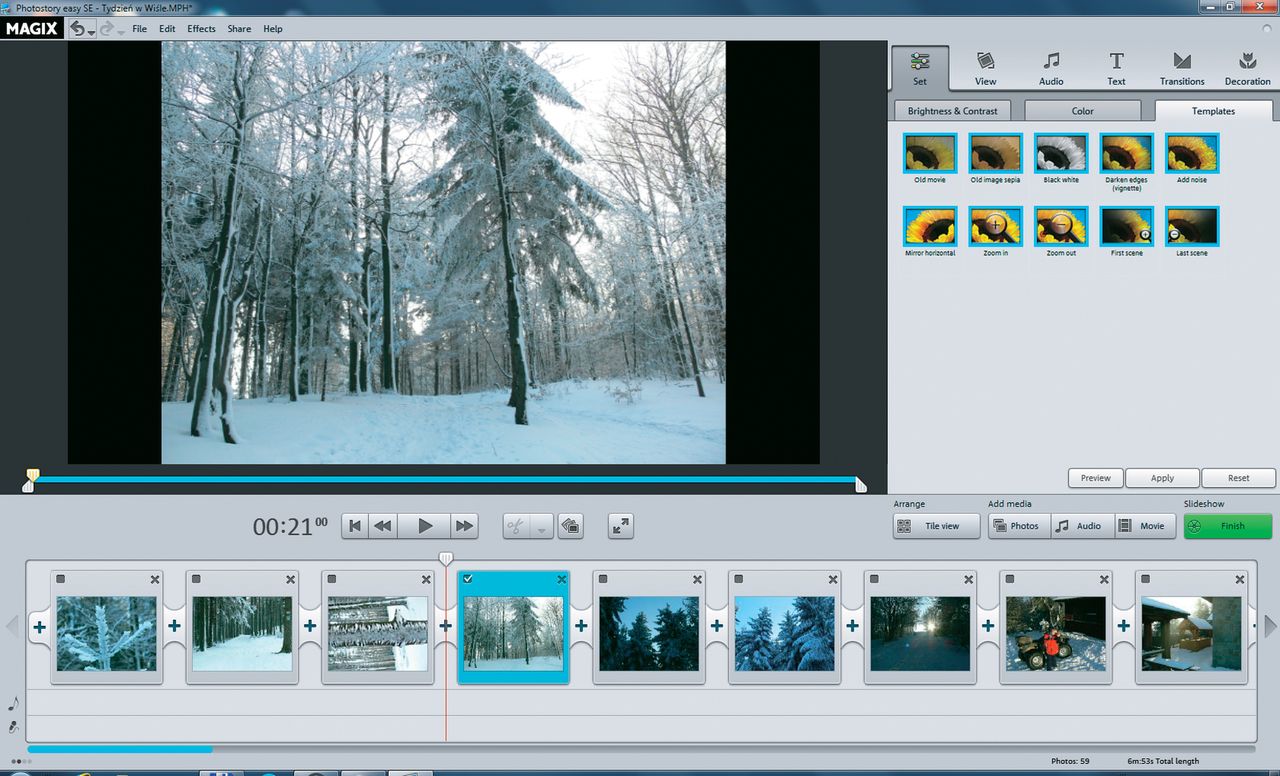Add a Movie file

pos(1145,526)
